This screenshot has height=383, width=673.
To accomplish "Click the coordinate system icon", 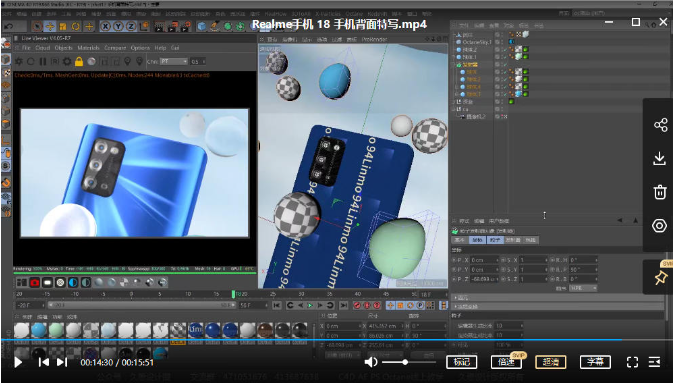I will coord(144,27).
